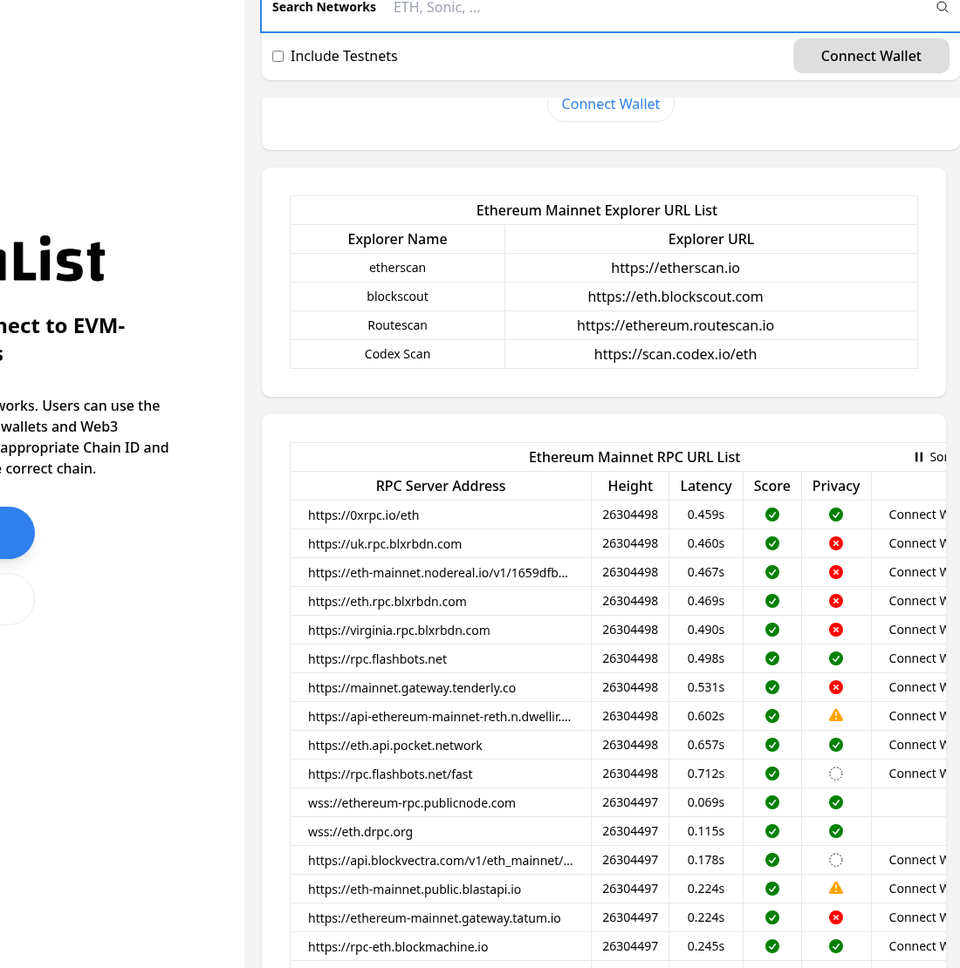Image resolution: width=960 pixels, height=968 pixels.
Task: Click the dotted privacy circle for api.blockvectra.com row
Action: tap(836, 860)
